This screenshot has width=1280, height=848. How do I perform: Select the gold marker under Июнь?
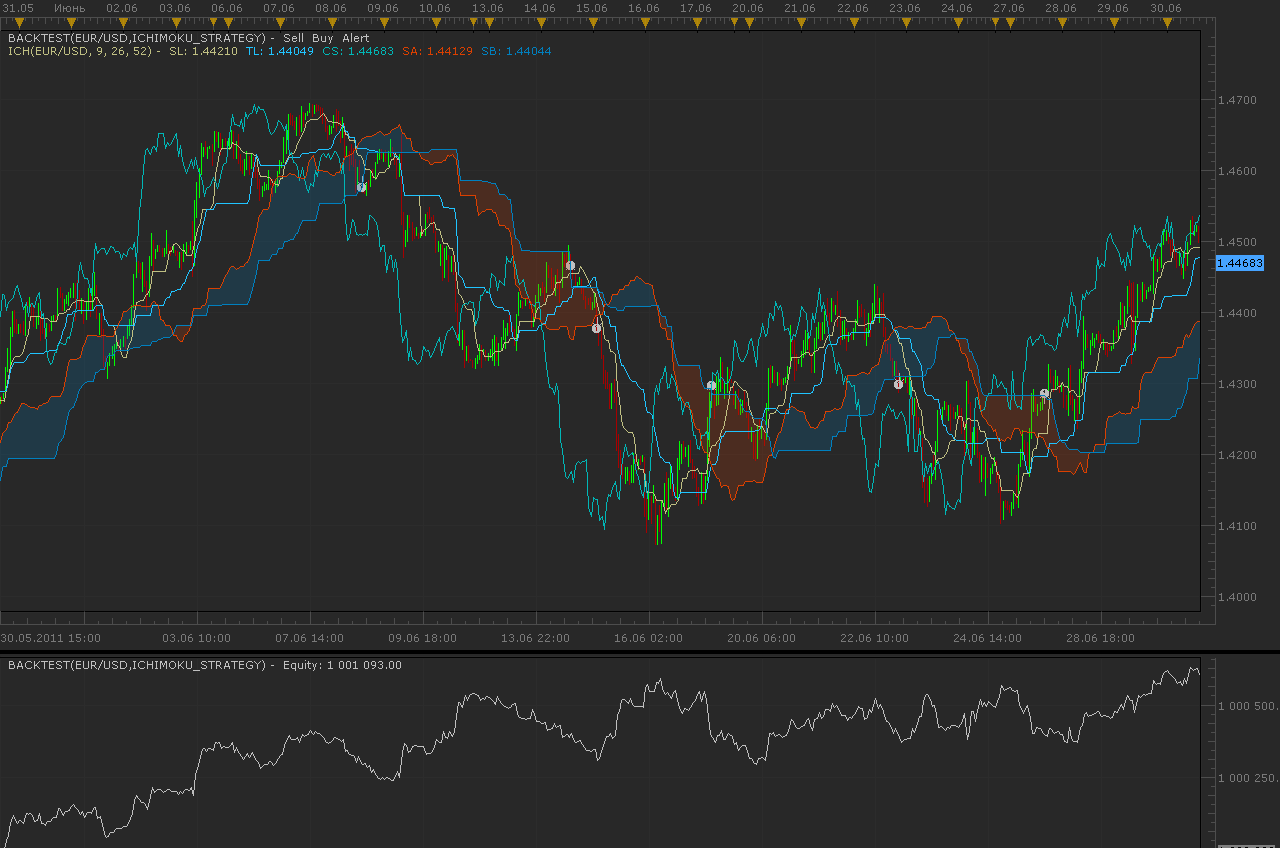click(70, 21)
